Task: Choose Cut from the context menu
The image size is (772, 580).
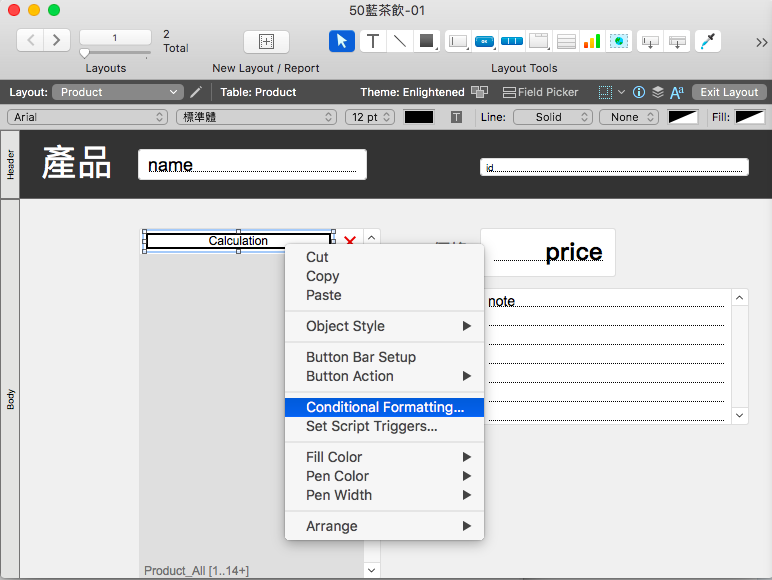Action: [x=384, y=257]
